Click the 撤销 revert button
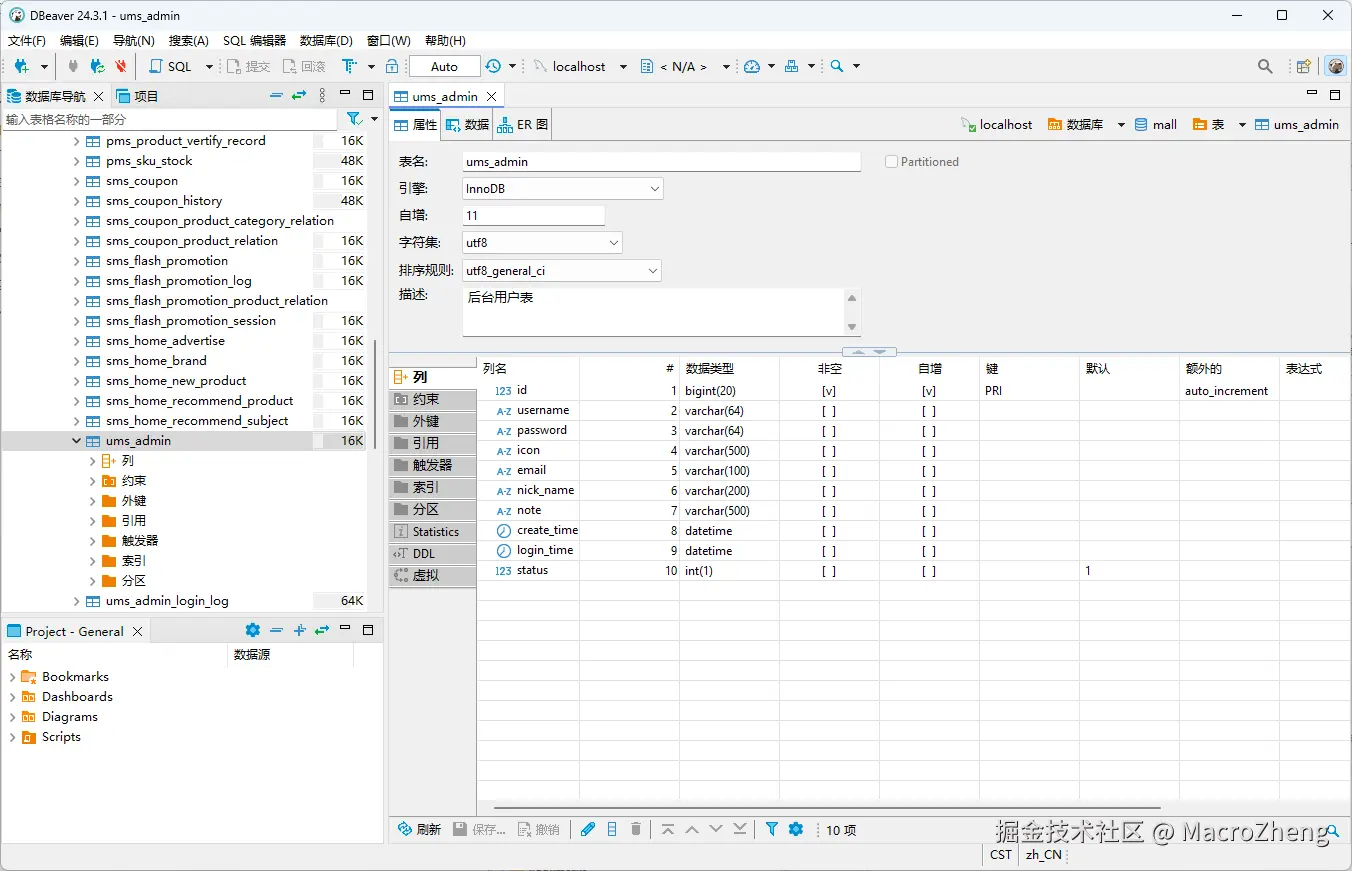1352x871 pixels. 539,829
